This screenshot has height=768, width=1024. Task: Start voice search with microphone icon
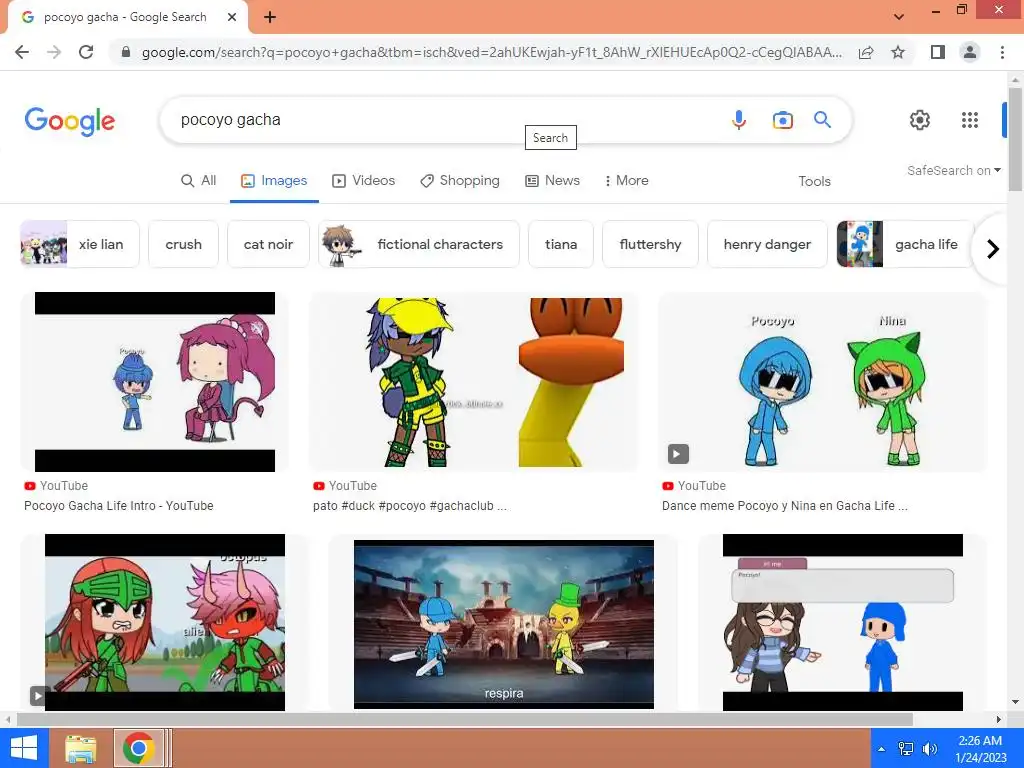coord(739,120)
